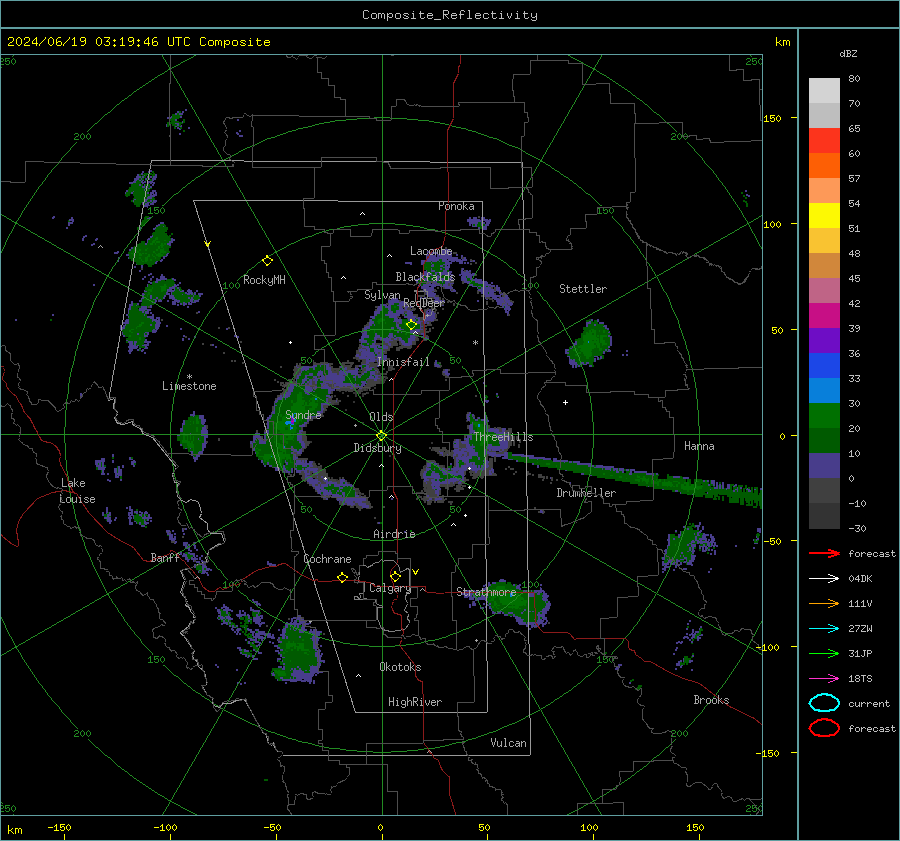Image resolution: width=900 pixels, height=841 pixels.
Task: Click the yellow 54 dBZ color swatch
Action: click(824, 216)
